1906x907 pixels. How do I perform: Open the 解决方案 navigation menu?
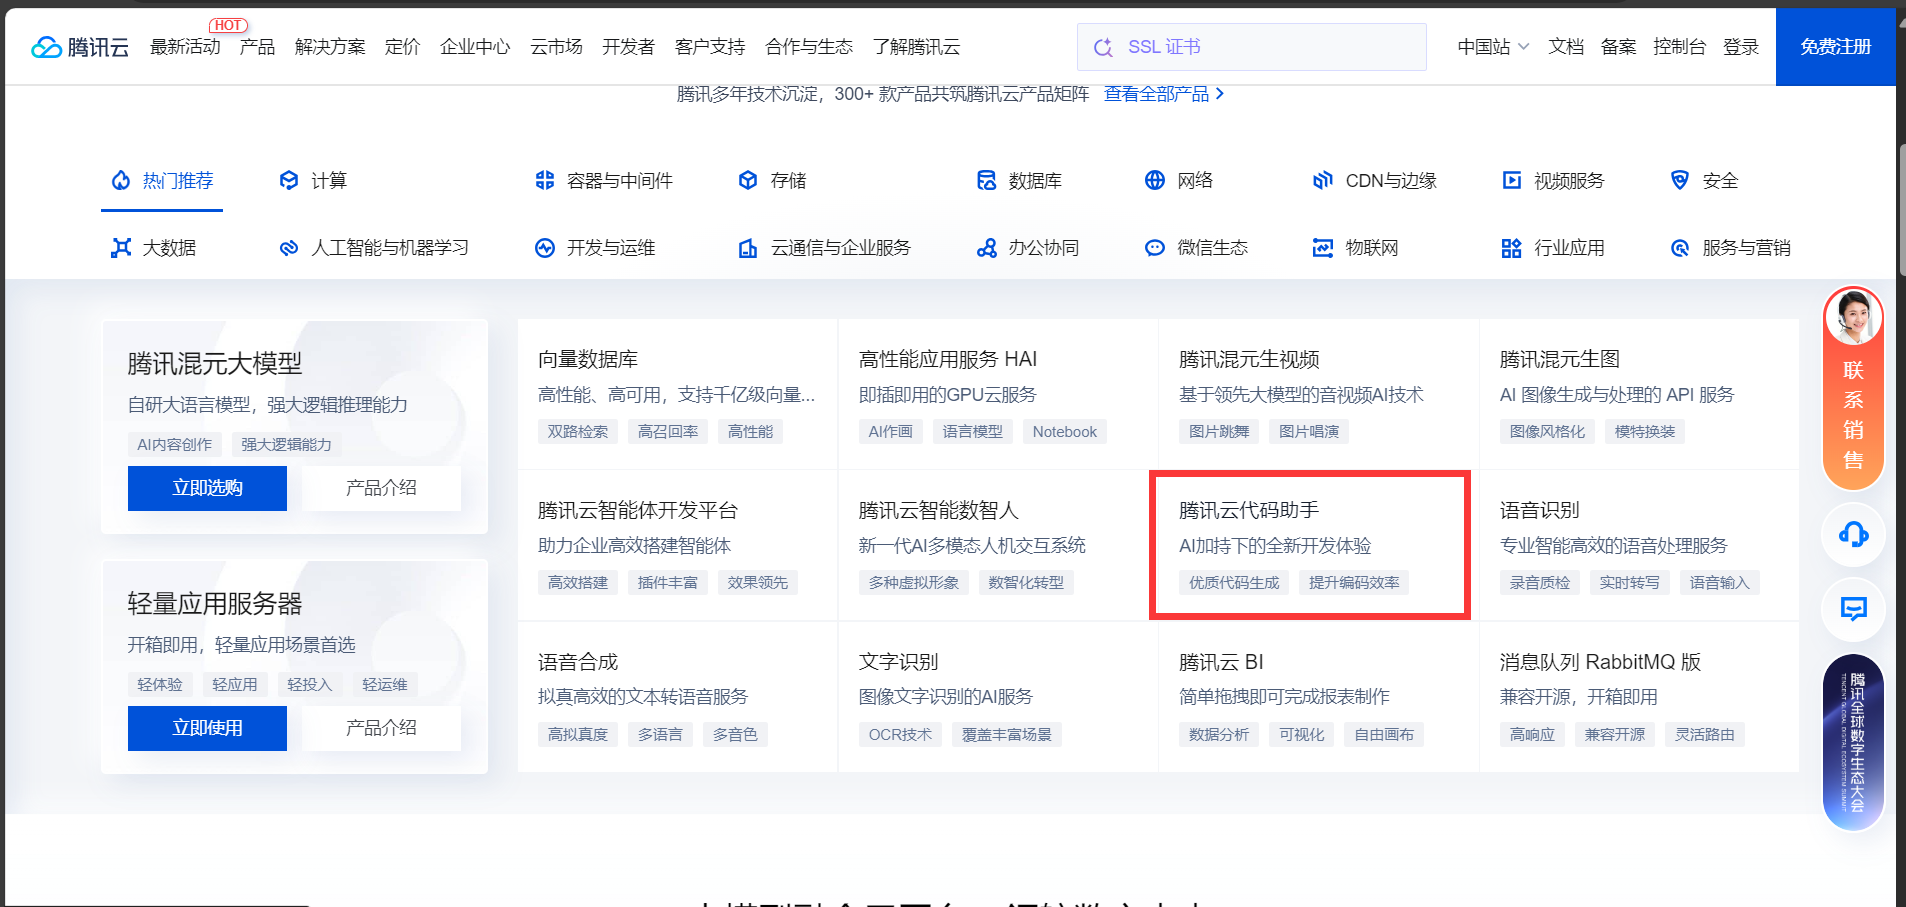pos(330,47)
